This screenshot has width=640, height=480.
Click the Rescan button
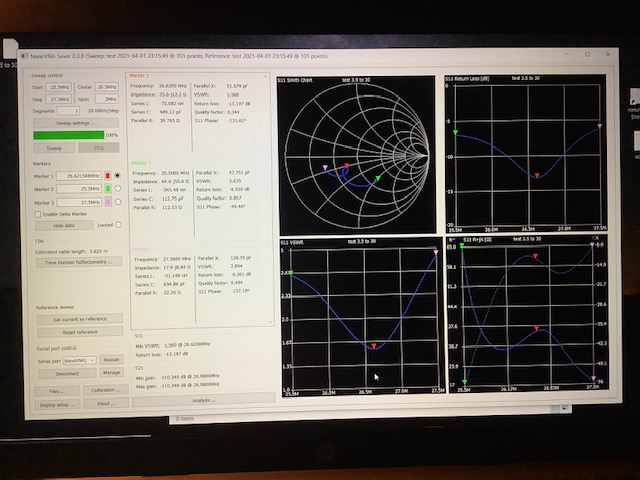(111, 360)
